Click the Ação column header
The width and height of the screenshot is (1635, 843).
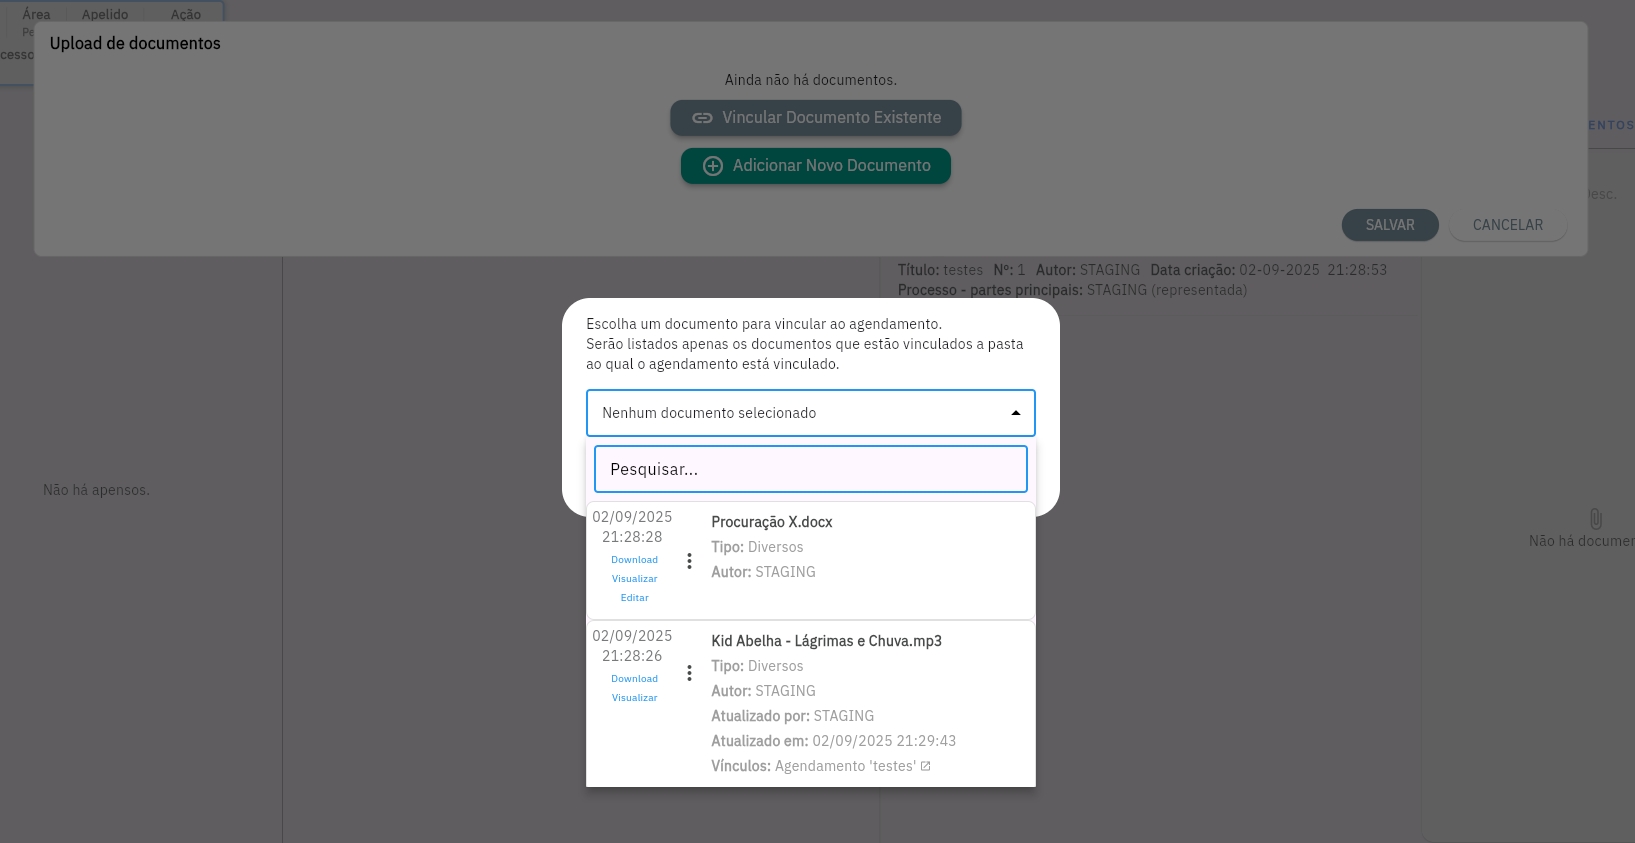(x=186, y=14)
